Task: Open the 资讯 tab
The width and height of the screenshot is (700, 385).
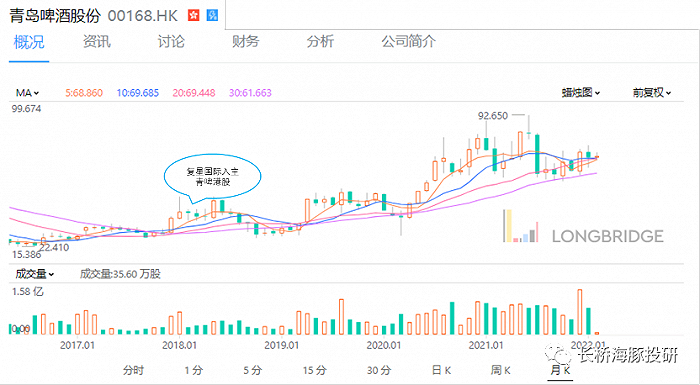Action: pos(96,42)
